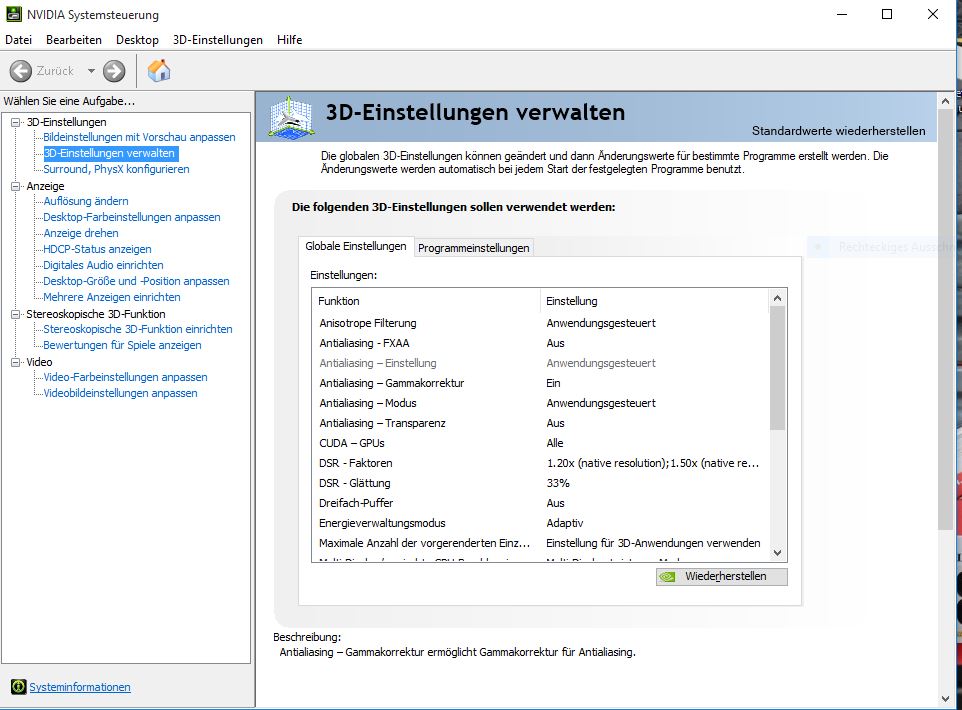
Task: Click the 33% DSR Glättung value
Action: (558, 483)
